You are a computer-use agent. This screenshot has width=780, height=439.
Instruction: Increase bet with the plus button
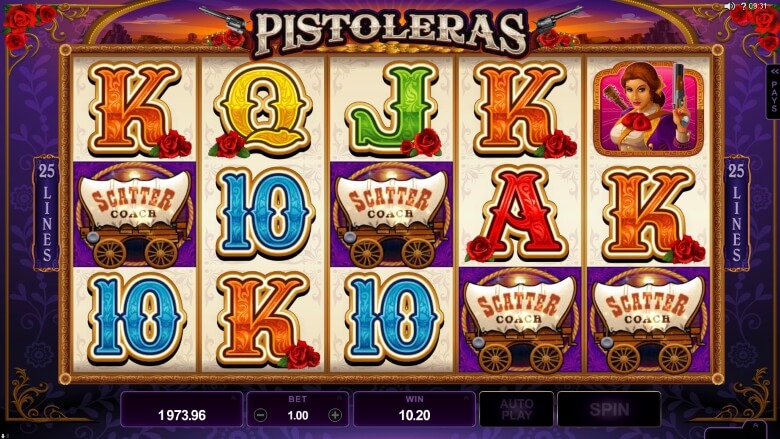[x=335, y=415]
